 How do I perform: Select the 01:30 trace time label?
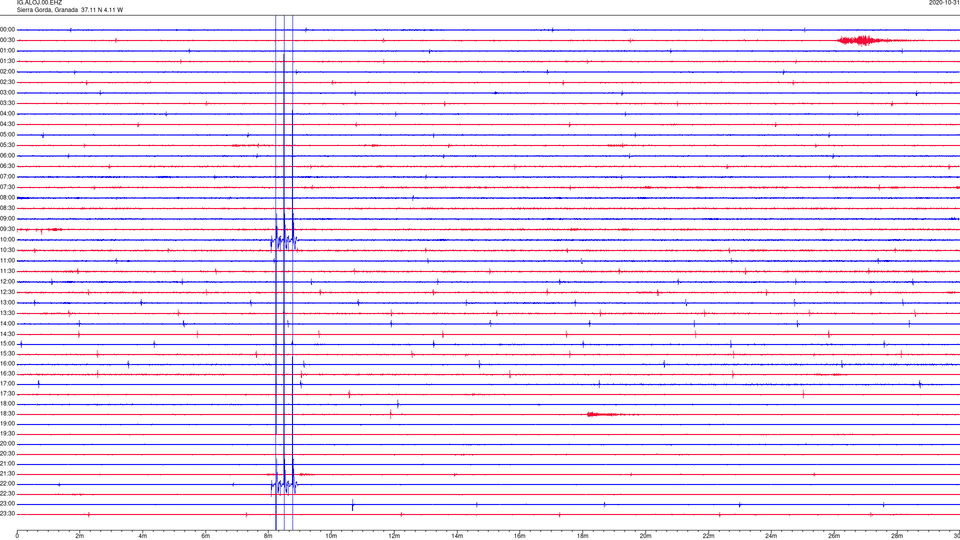7,61
